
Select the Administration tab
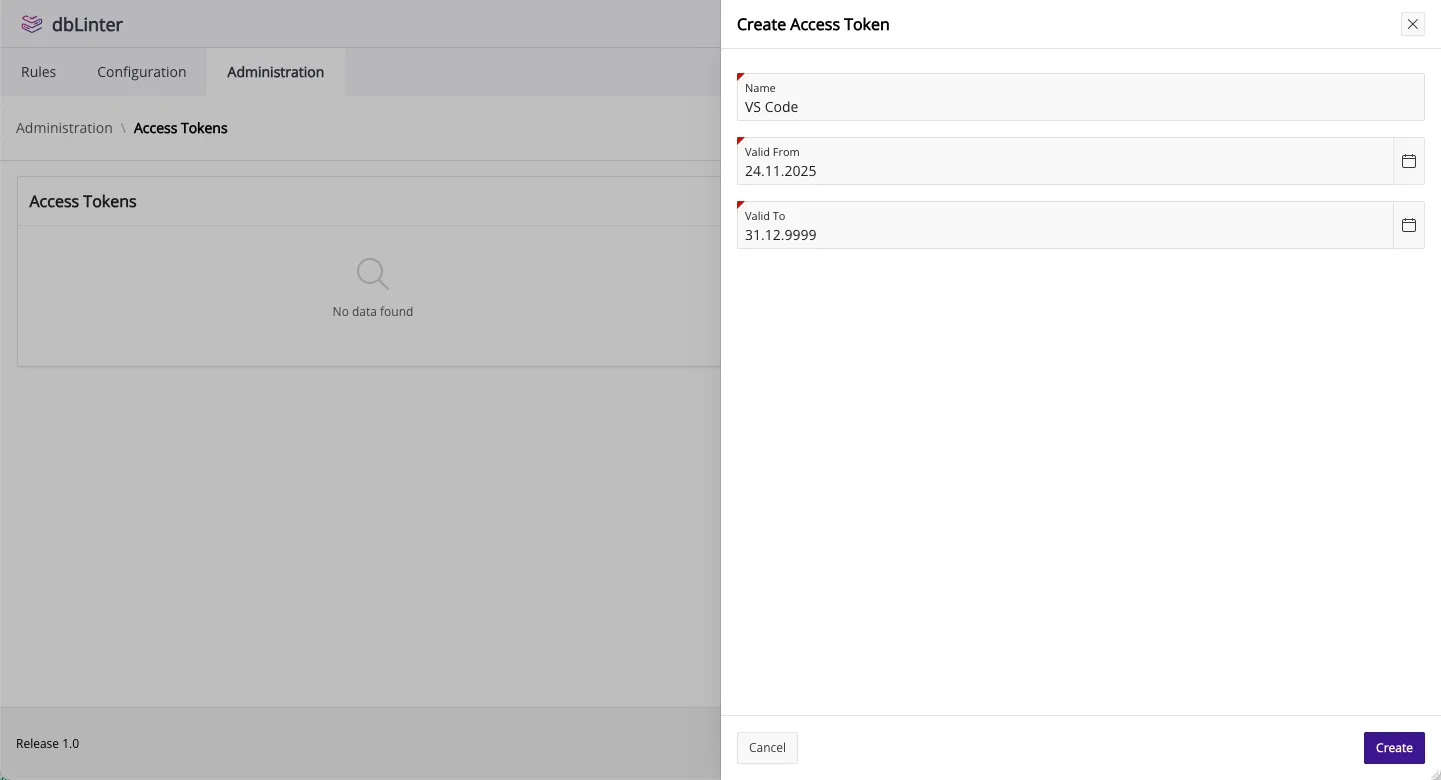[x=275, y=72]
